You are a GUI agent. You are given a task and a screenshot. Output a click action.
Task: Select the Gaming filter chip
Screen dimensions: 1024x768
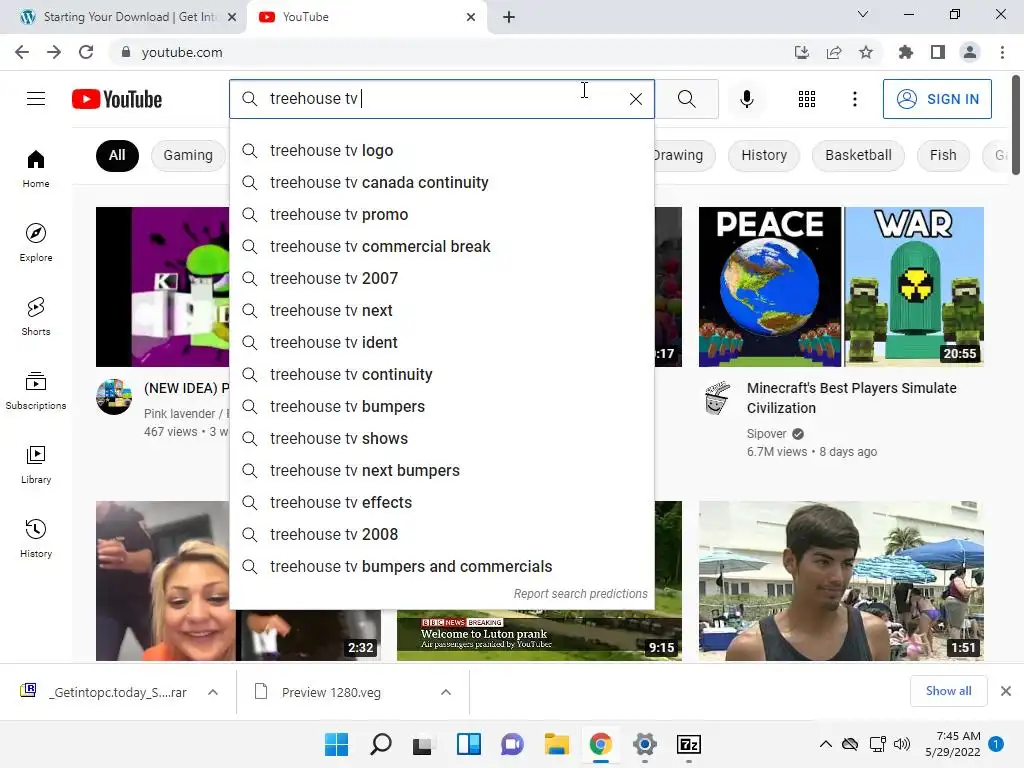click(x=188, y=155)
